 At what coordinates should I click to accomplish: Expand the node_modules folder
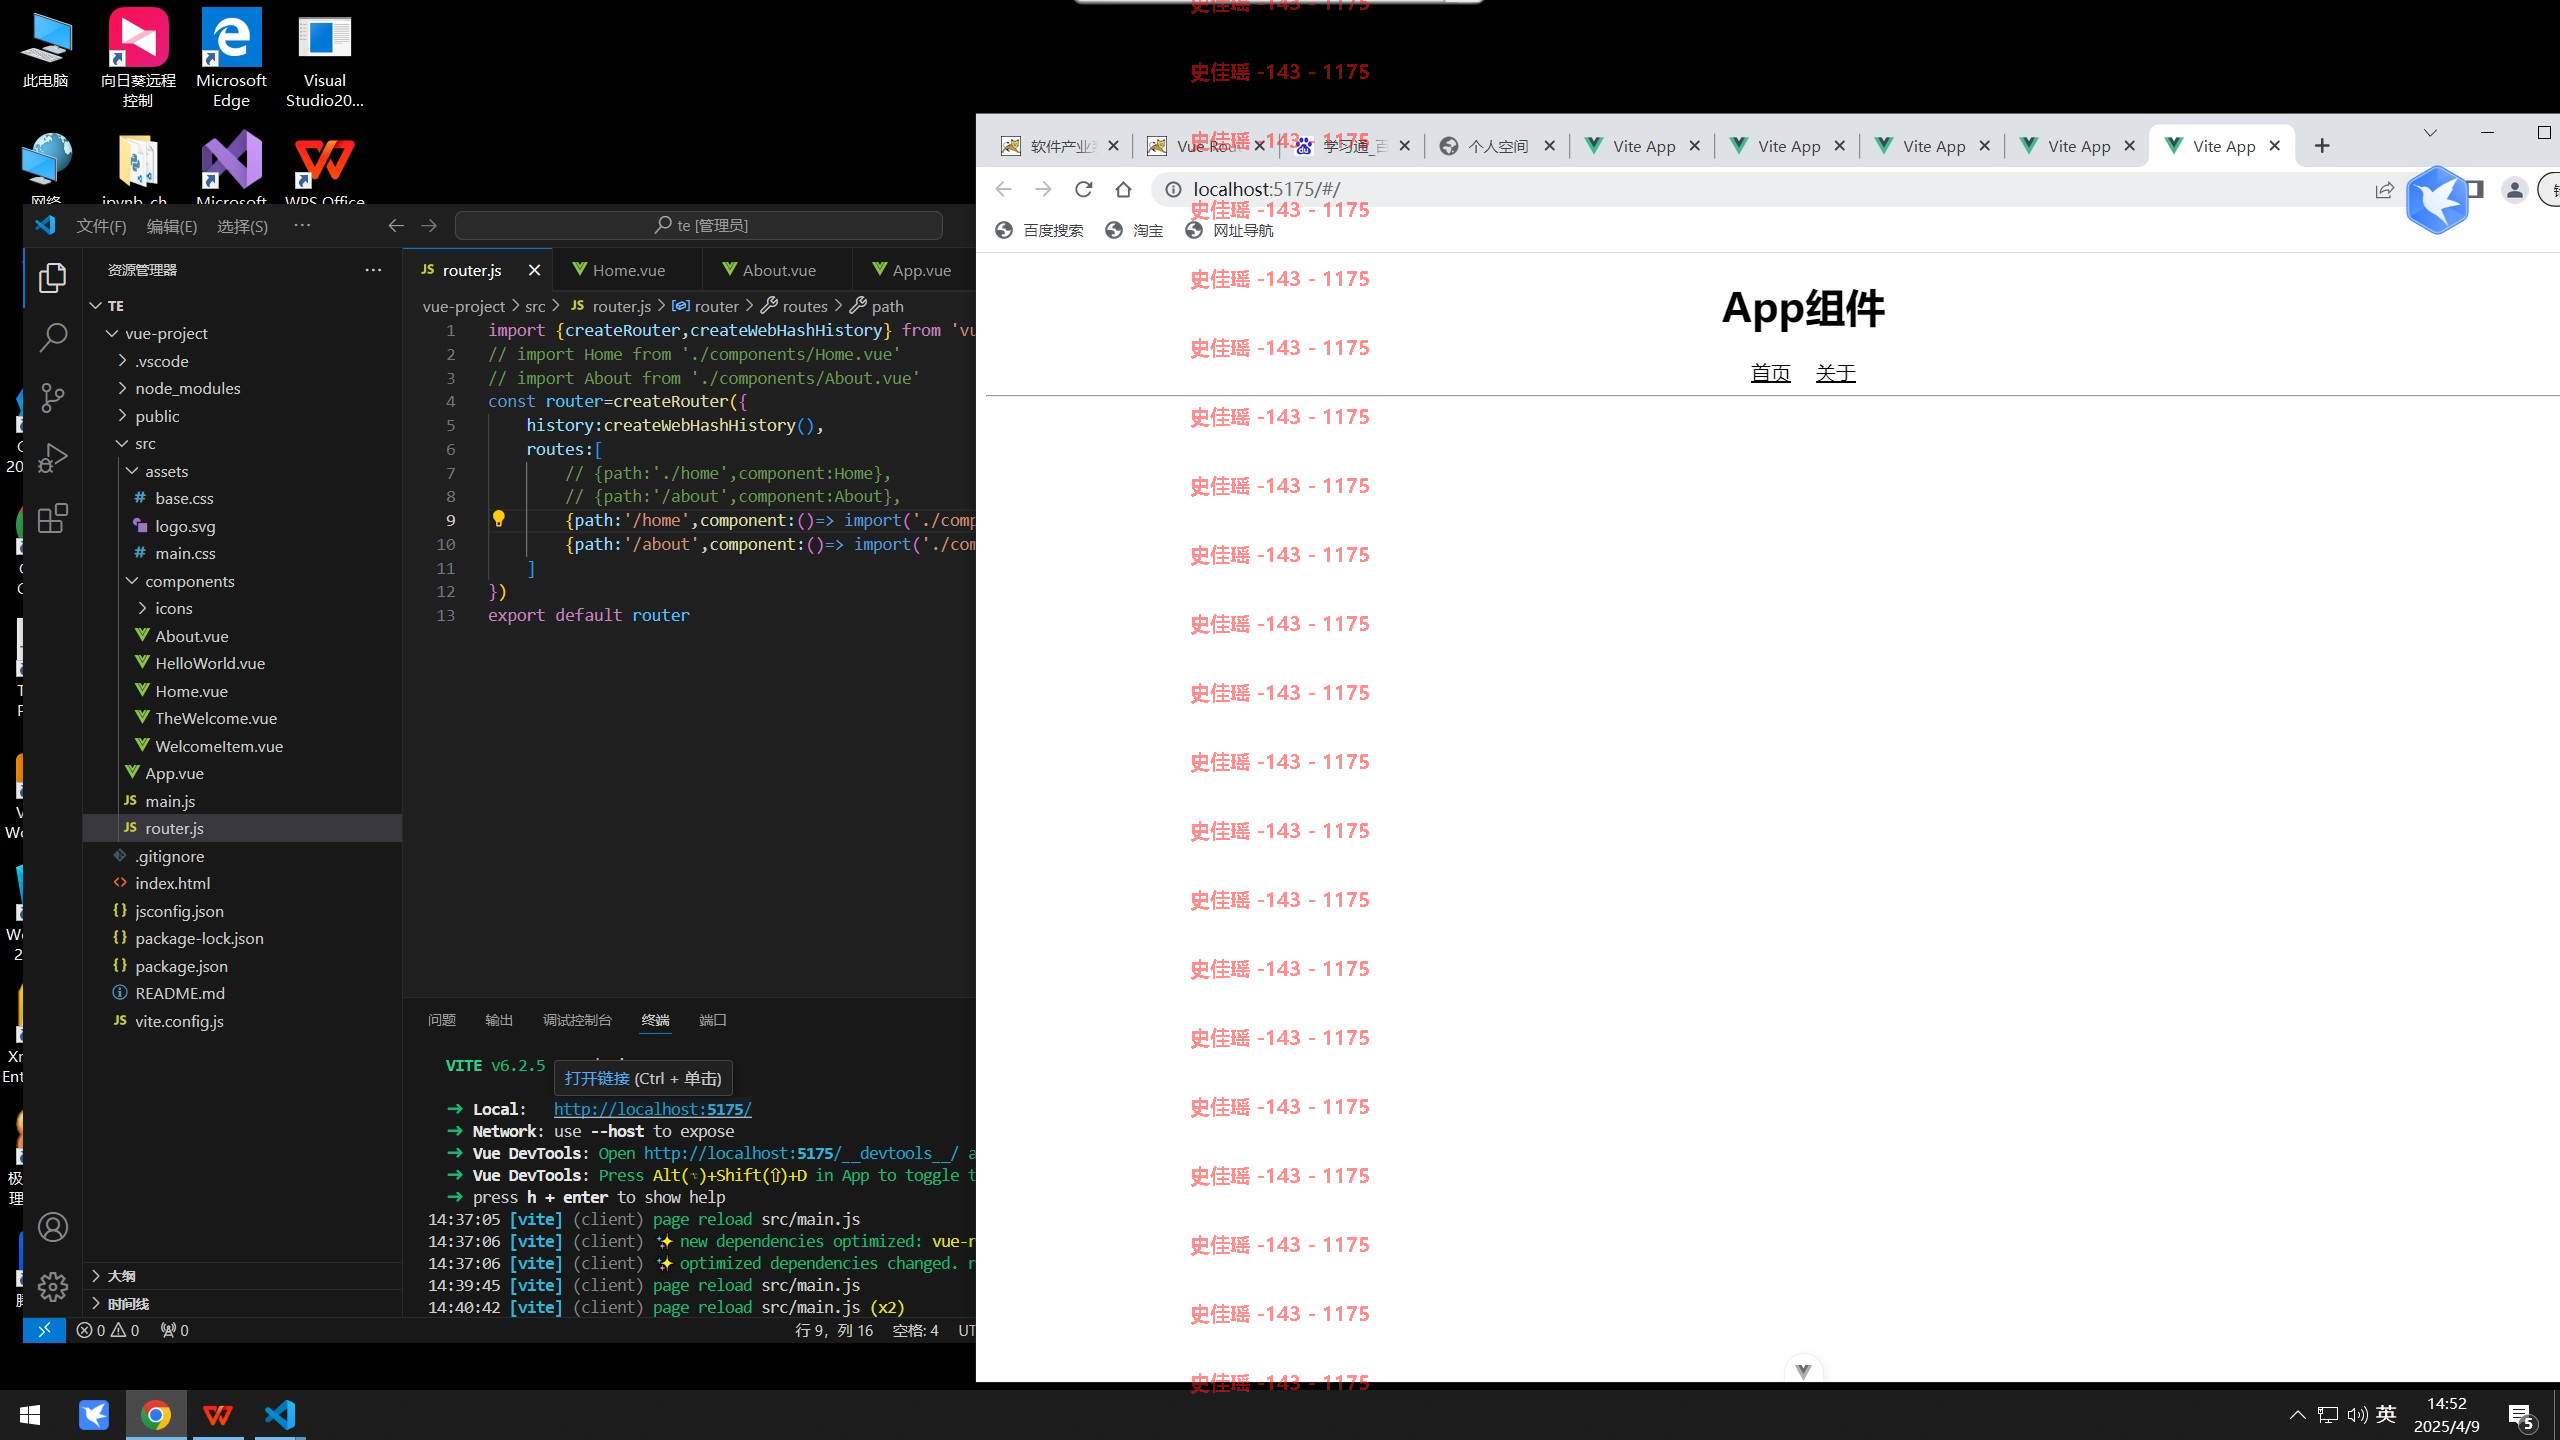coord(187,388)
